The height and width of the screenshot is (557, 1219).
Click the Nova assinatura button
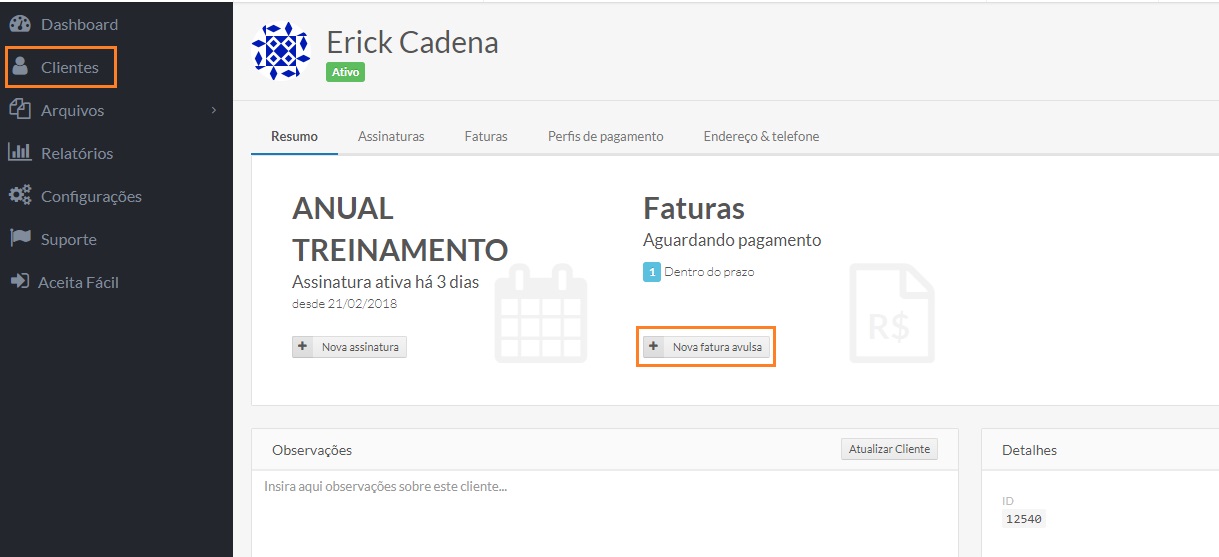click(x=349, y=347)
